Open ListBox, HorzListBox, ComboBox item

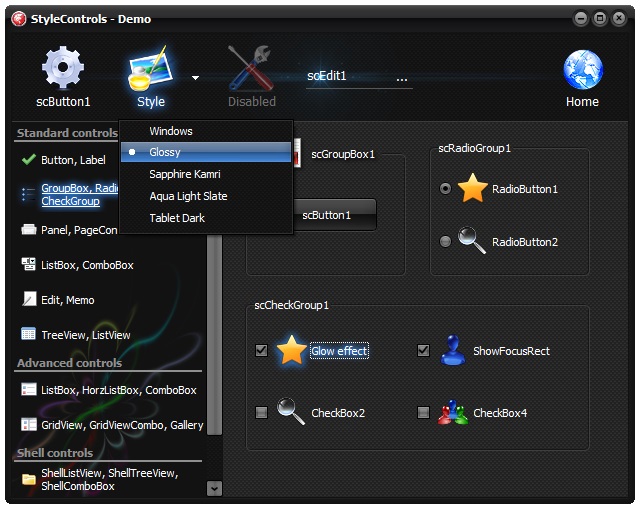[119, 390]
